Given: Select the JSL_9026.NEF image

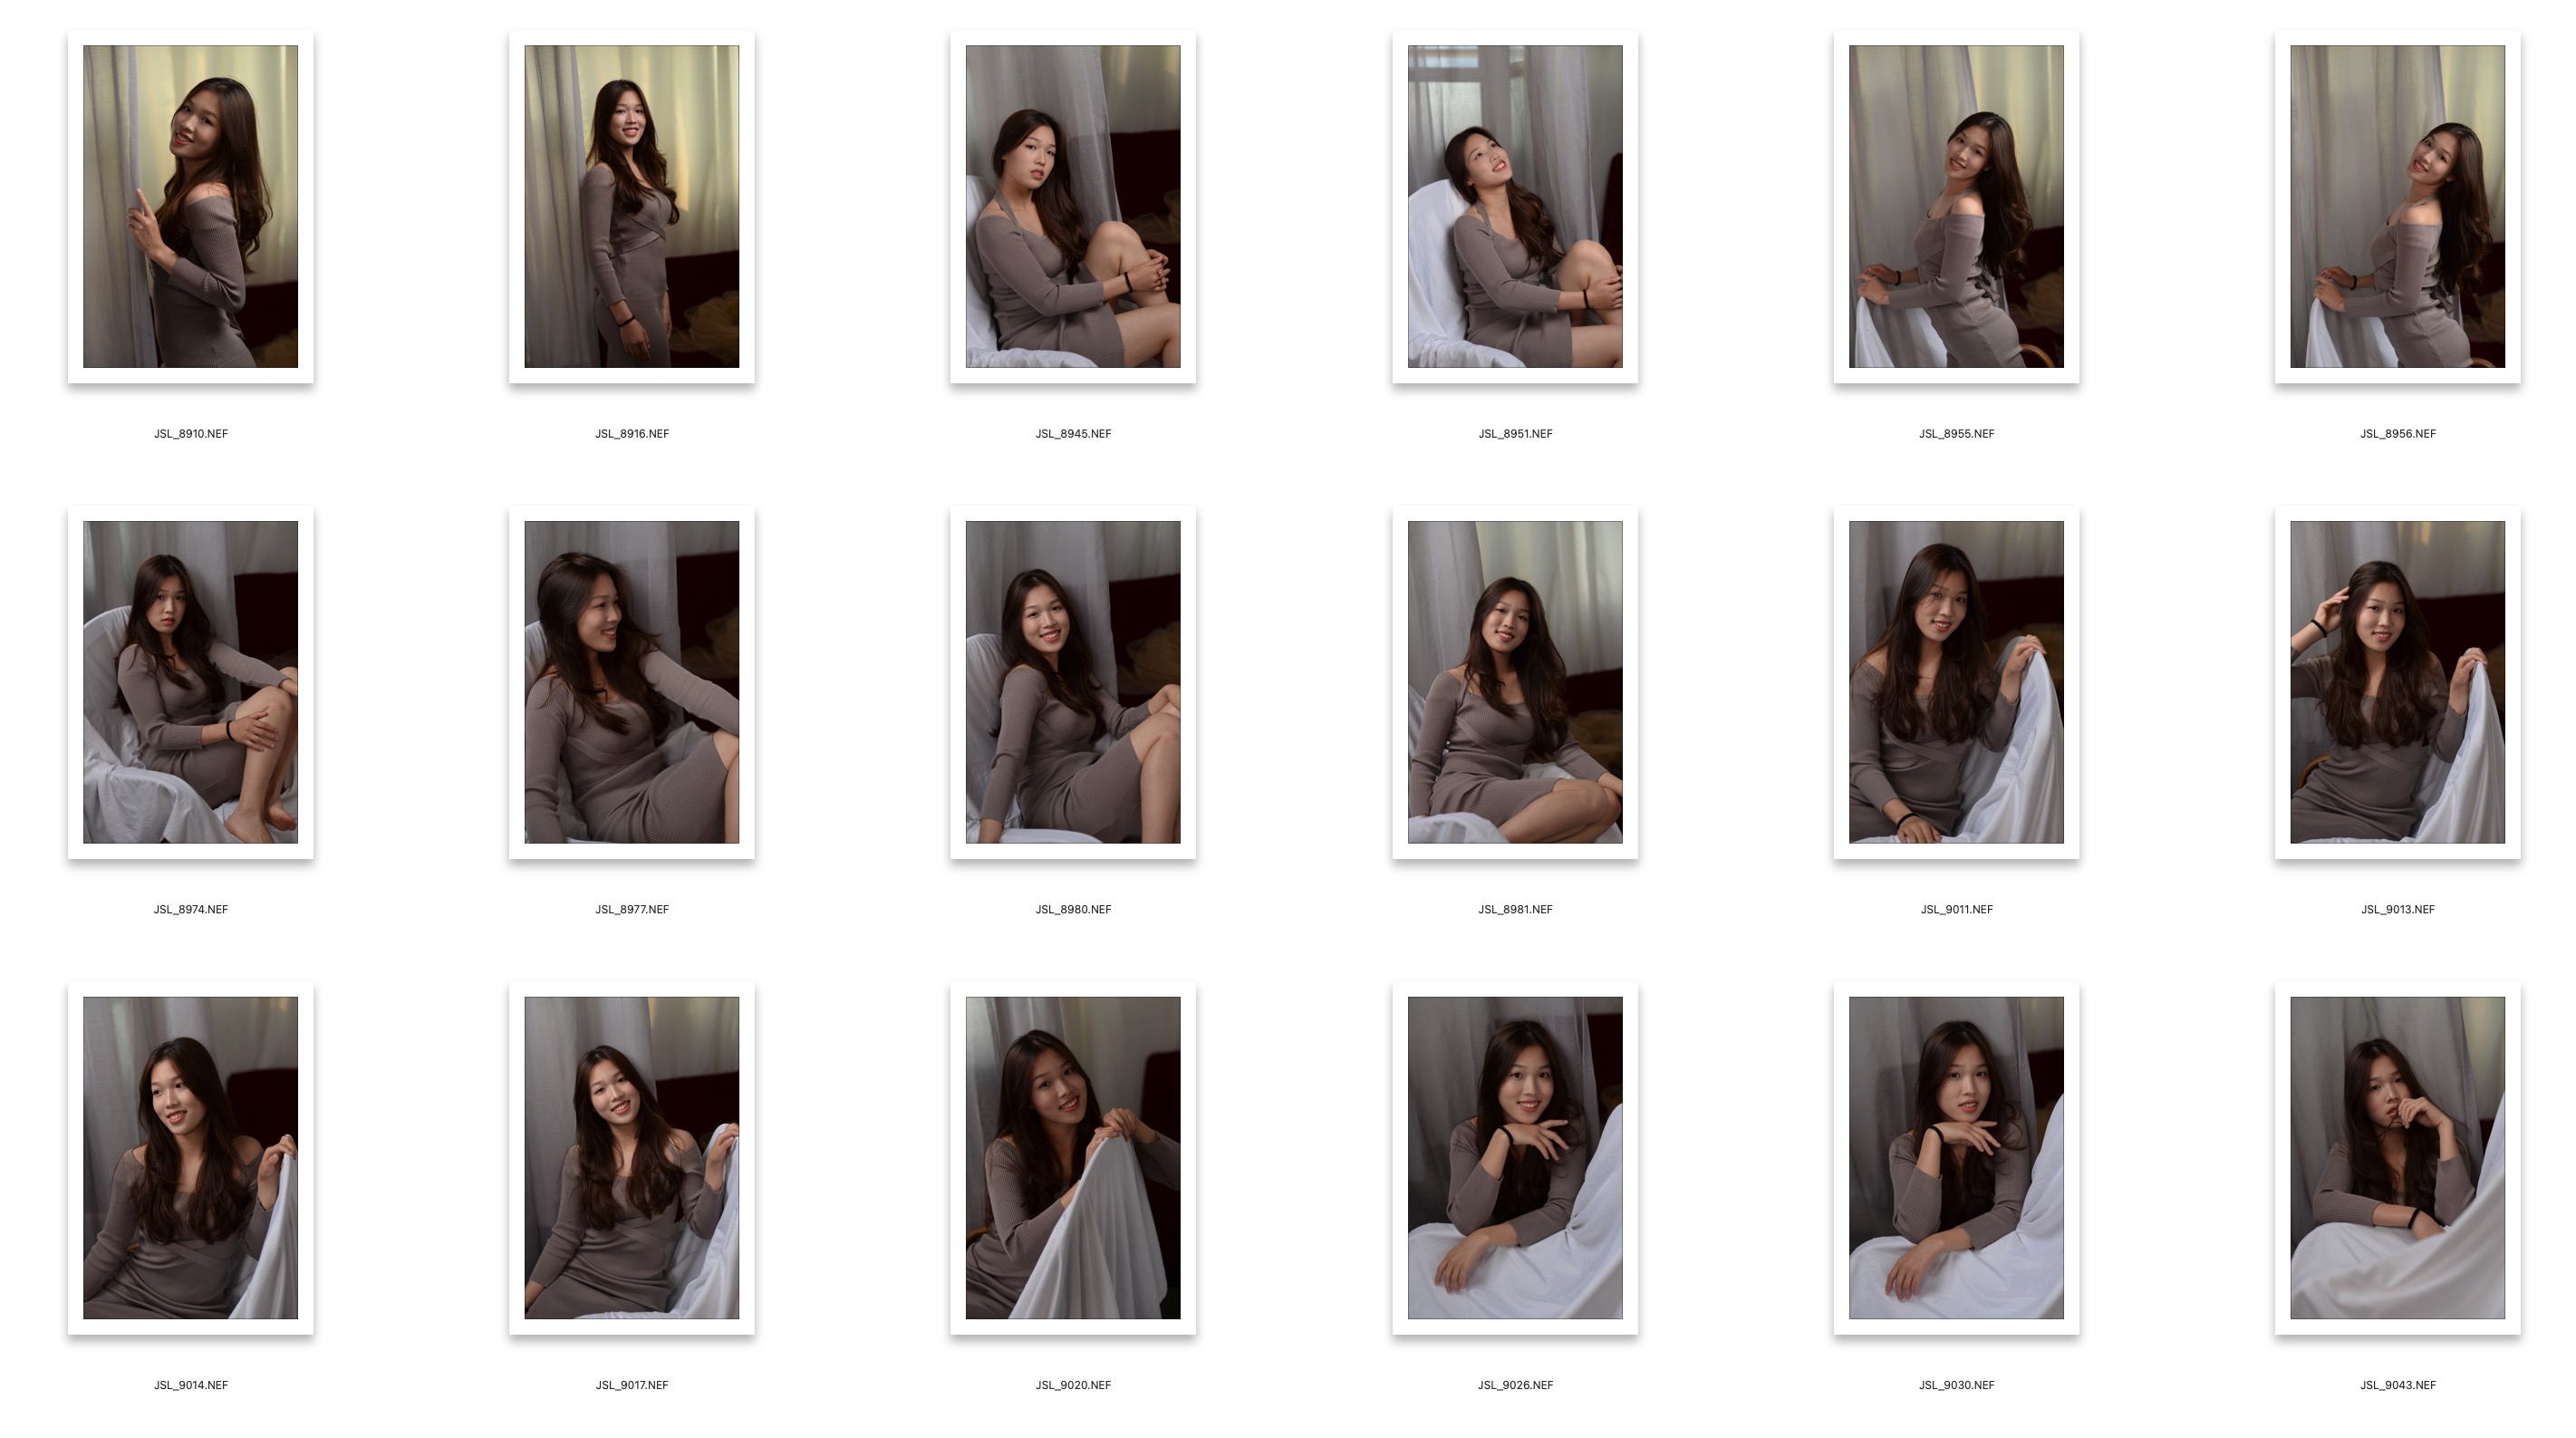Looking at the screenshot, I should coord(1515,1157).
